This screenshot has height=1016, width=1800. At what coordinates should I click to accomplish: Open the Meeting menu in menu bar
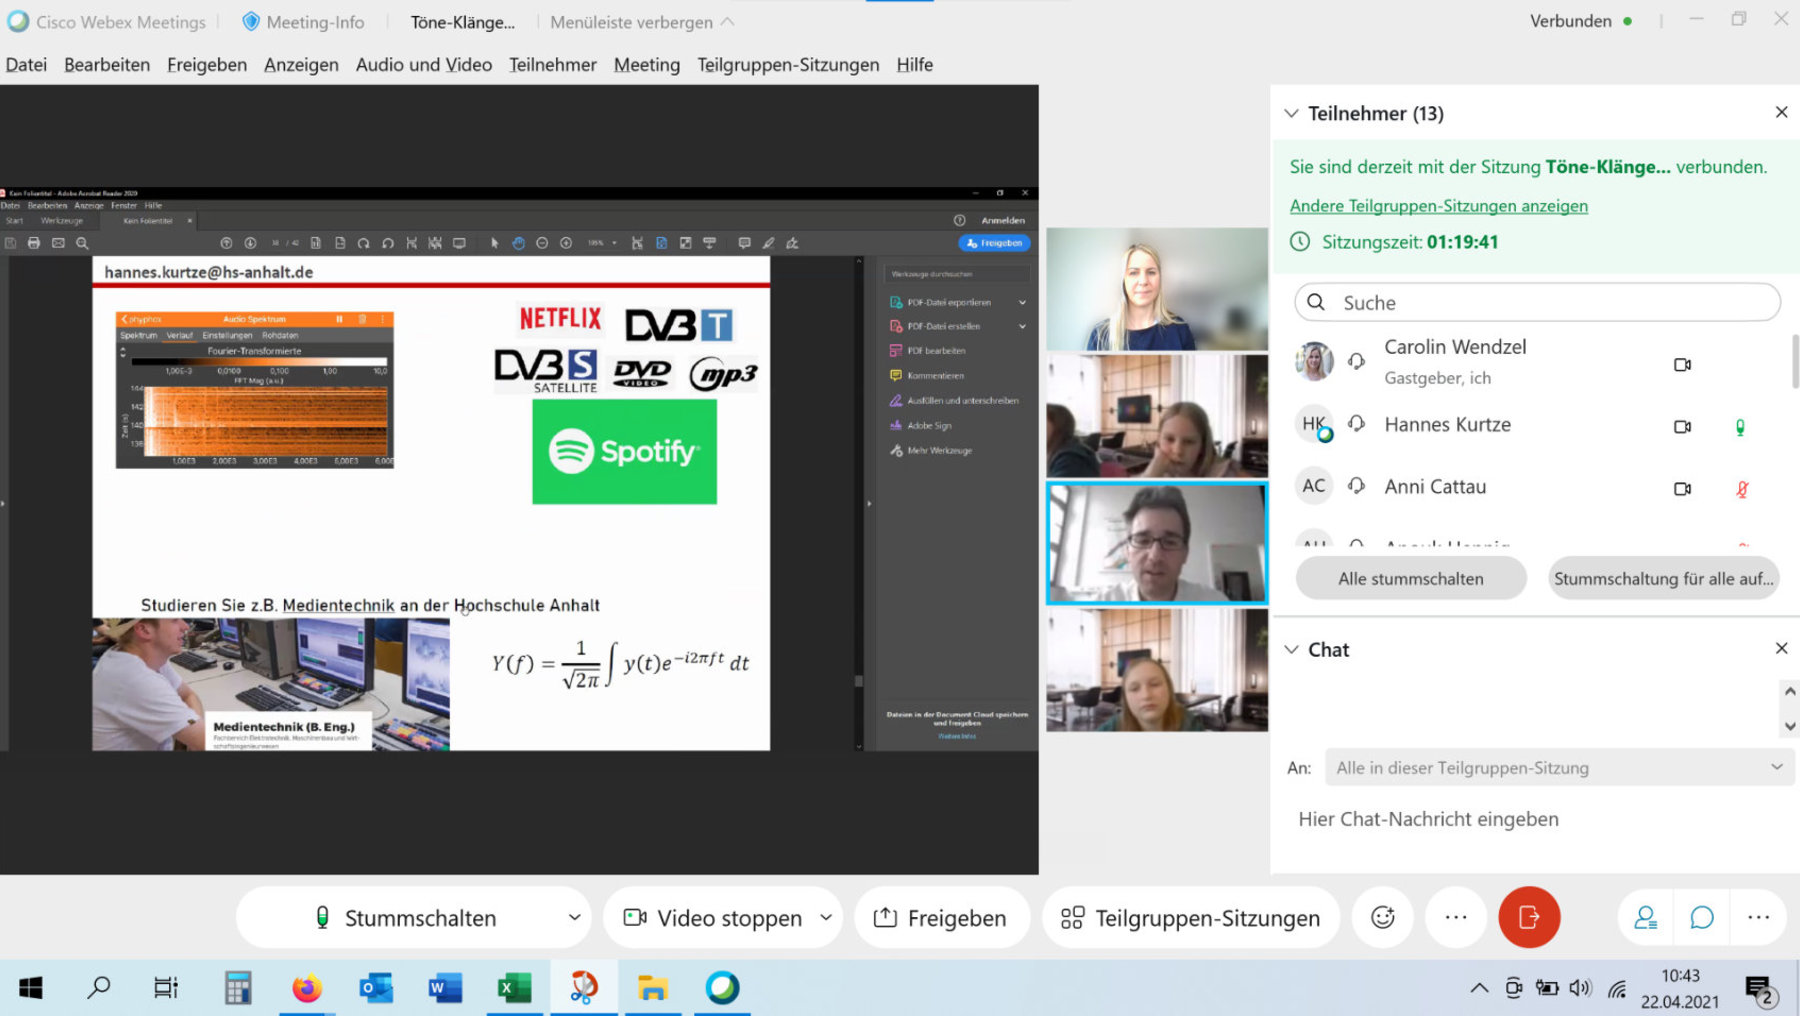point(647,64)
